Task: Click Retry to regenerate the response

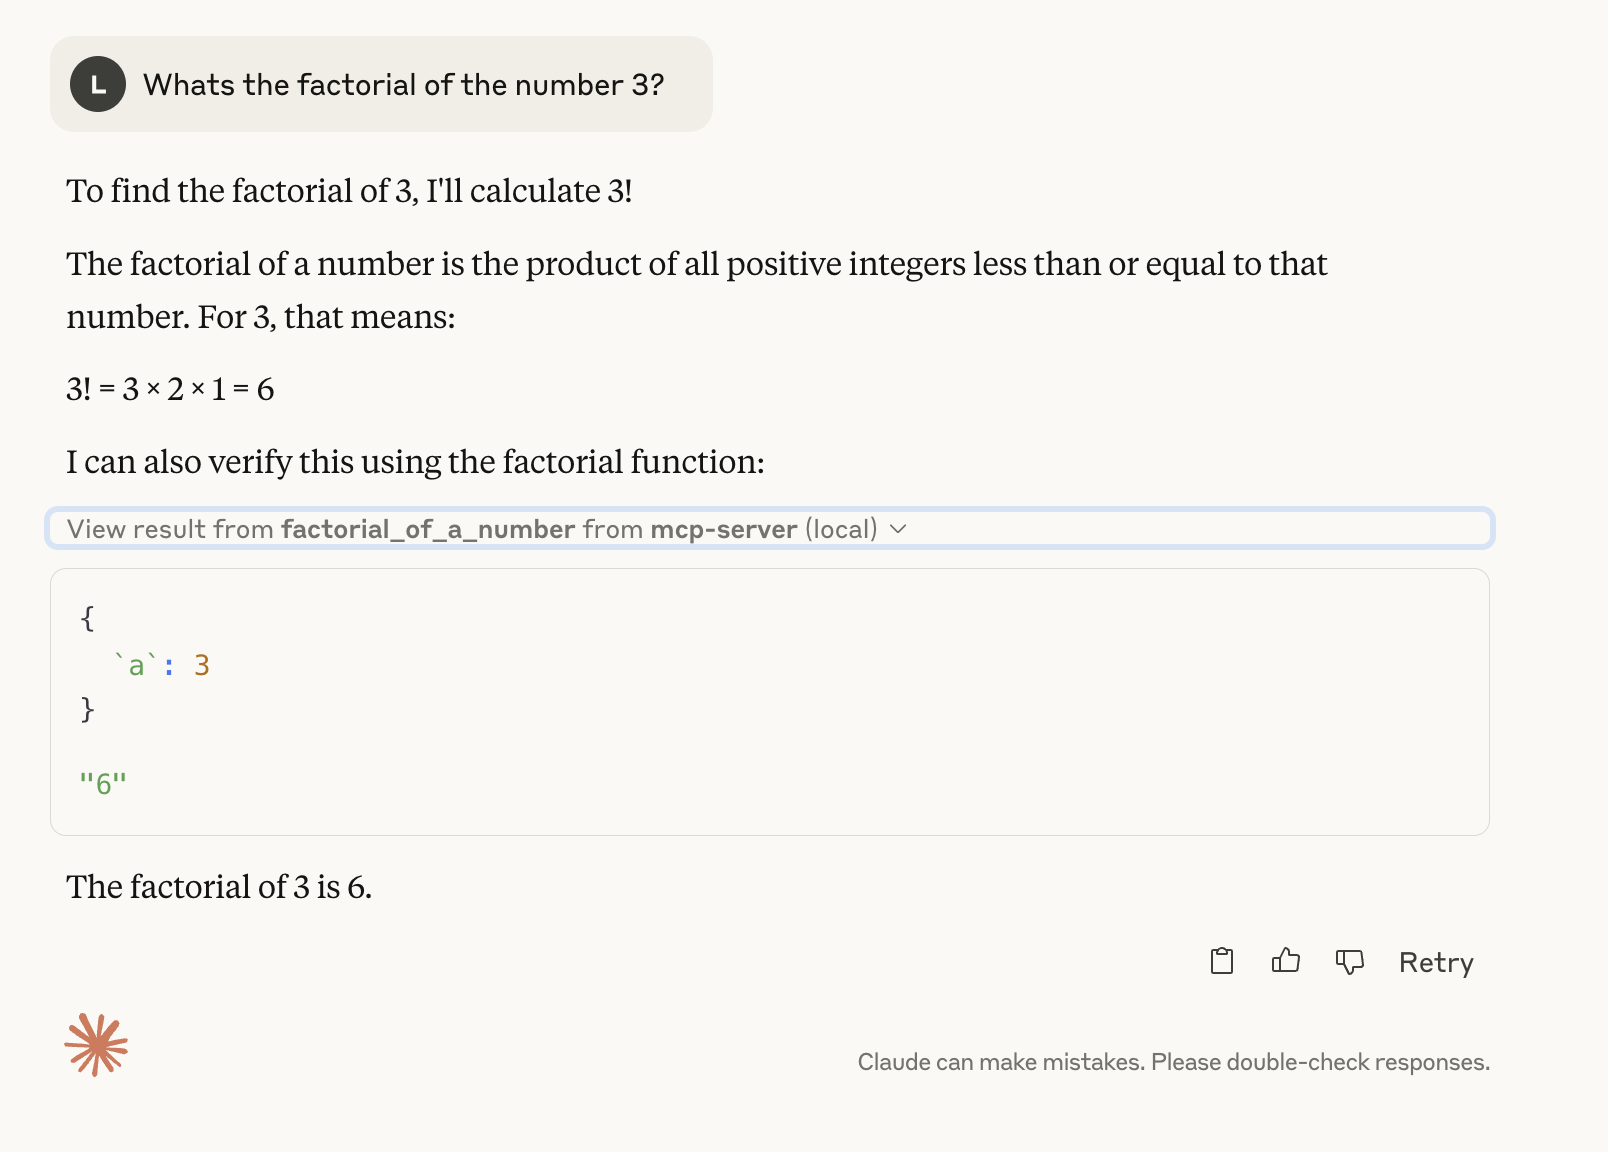Action: (x=1436, y=961)
